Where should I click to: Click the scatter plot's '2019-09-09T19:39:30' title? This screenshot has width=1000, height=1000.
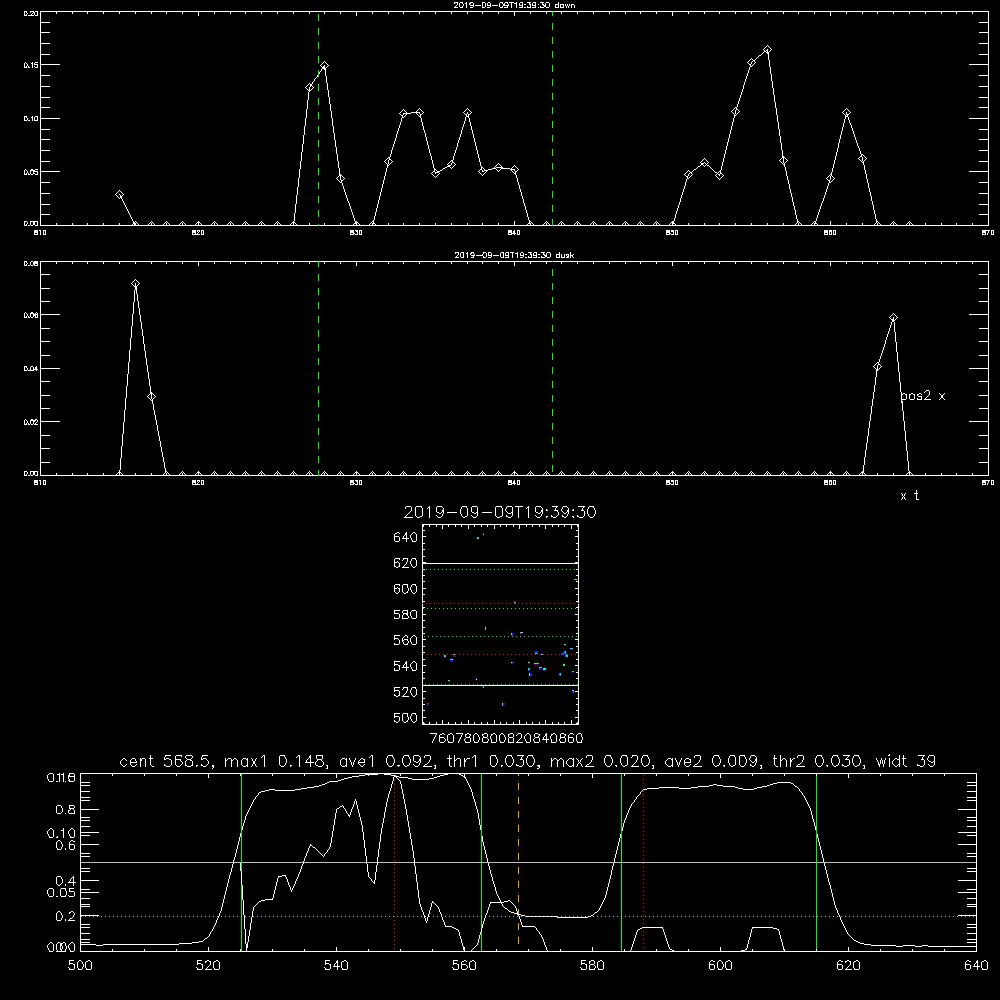(500, 512)
